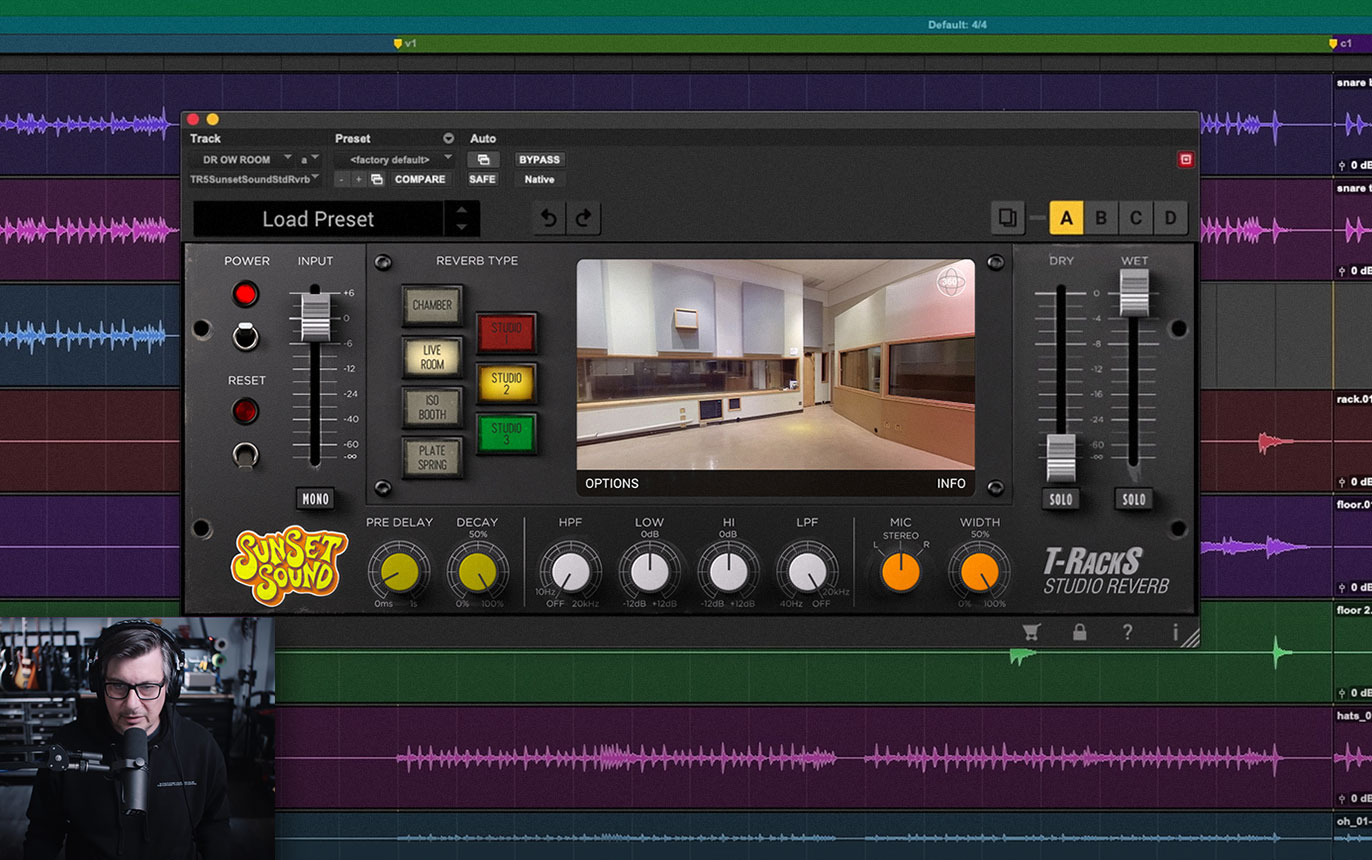Switch to preset slot B
Screen dimensions: 1372x860
pyautogui.click(x=1101, y=218)
